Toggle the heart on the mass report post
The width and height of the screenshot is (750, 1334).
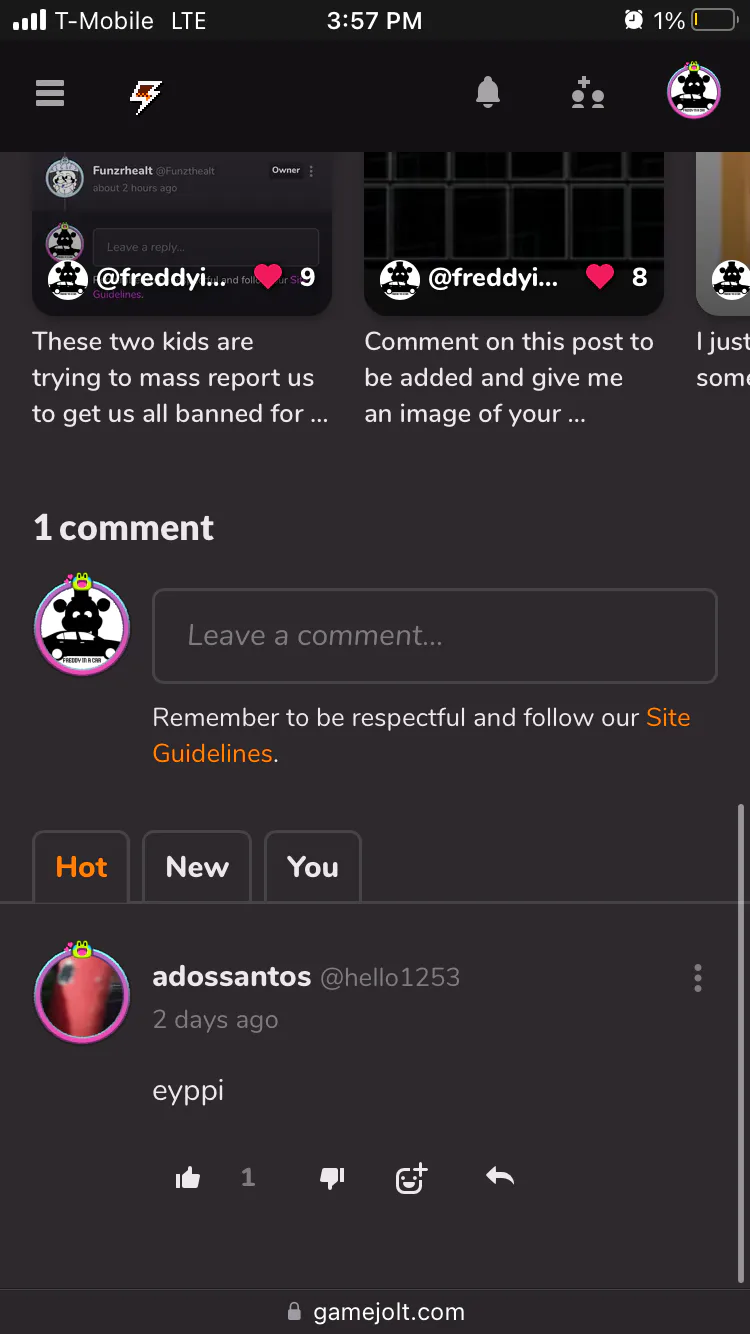point(268,277)
